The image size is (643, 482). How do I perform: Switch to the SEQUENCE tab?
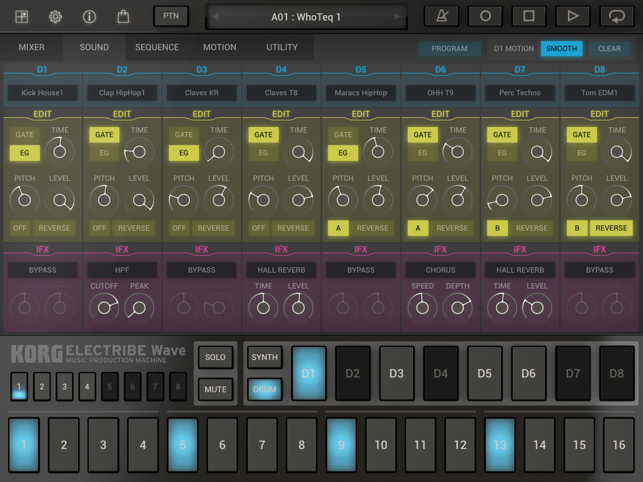(157, 47)
